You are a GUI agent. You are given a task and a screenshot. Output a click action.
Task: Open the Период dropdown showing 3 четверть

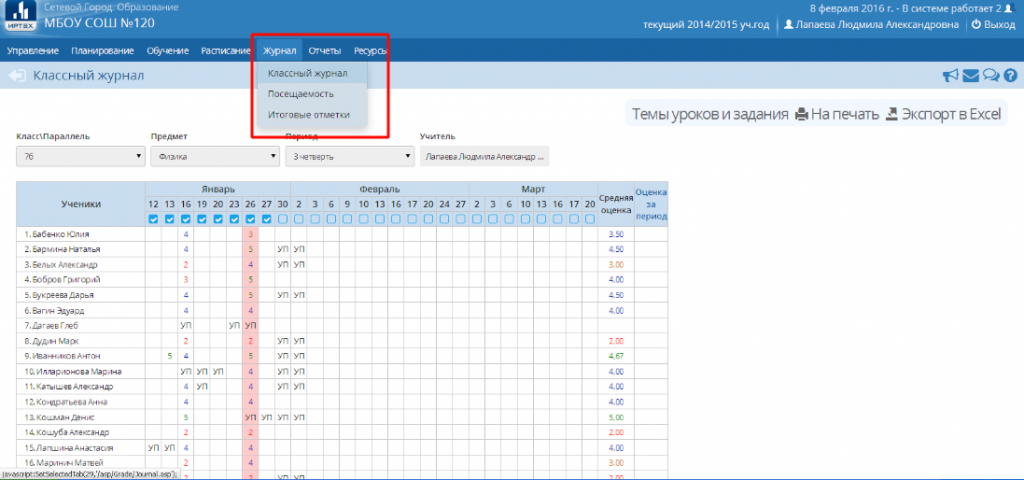tap(348, 156)
